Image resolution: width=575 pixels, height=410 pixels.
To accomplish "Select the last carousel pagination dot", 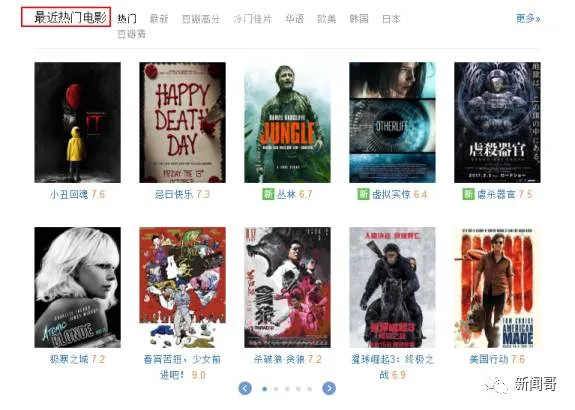I will tap(310, 389).
